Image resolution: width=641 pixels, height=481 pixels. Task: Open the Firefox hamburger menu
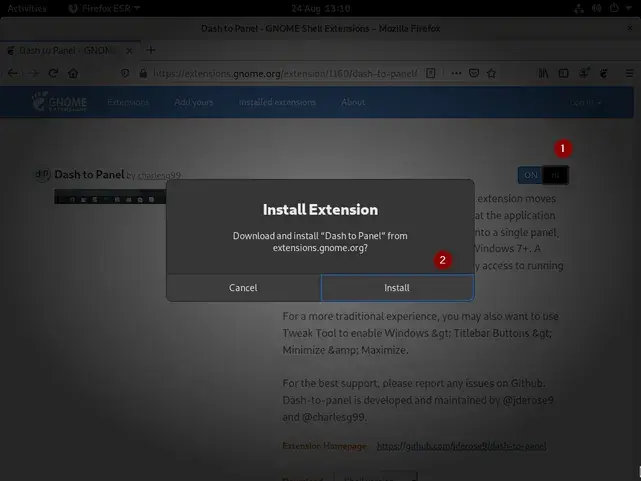tap(630, 73)
